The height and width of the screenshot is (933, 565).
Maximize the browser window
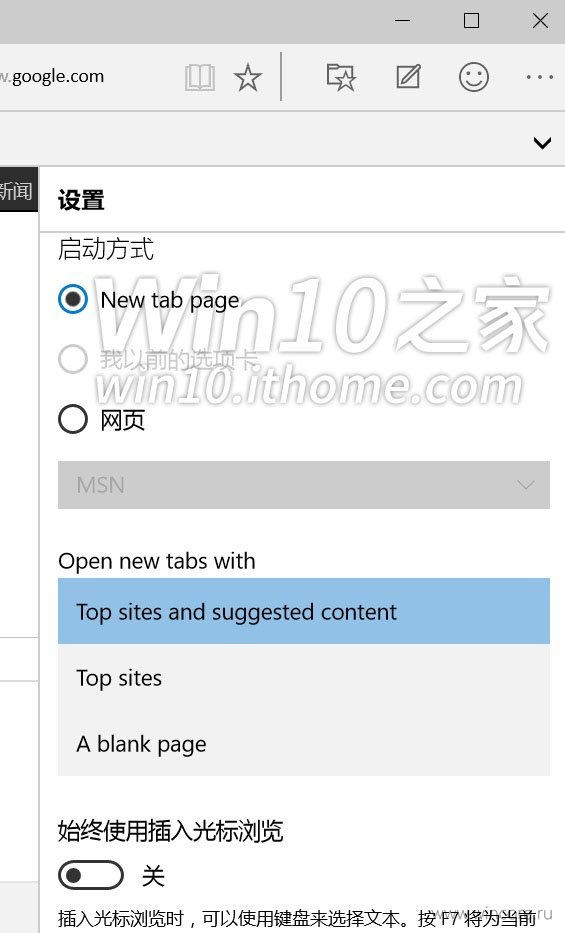471,21
